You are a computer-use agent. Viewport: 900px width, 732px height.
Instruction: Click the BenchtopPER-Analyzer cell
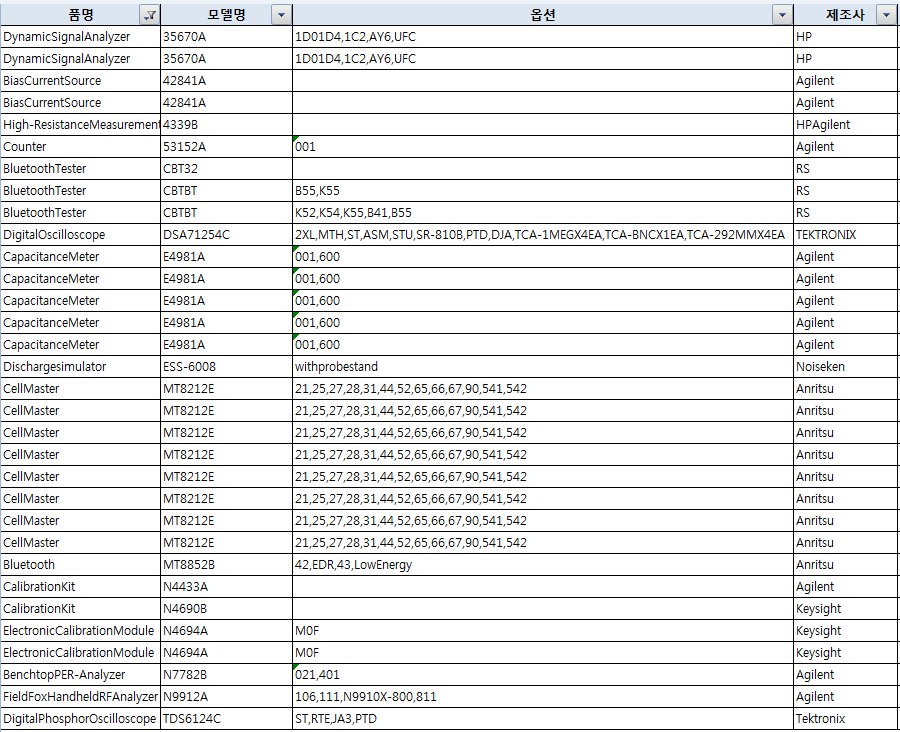pos(80,675)
